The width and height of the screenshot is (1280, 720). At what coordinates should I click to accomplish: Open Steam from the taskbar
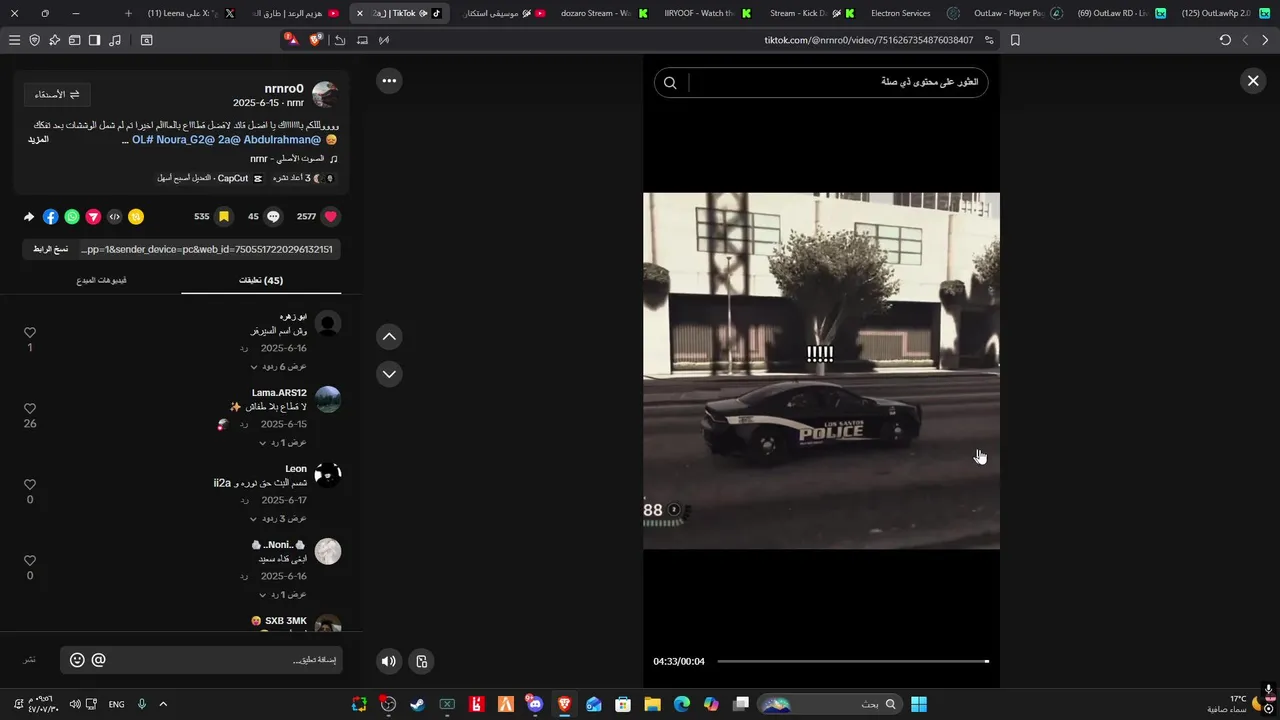pos(417,704)
